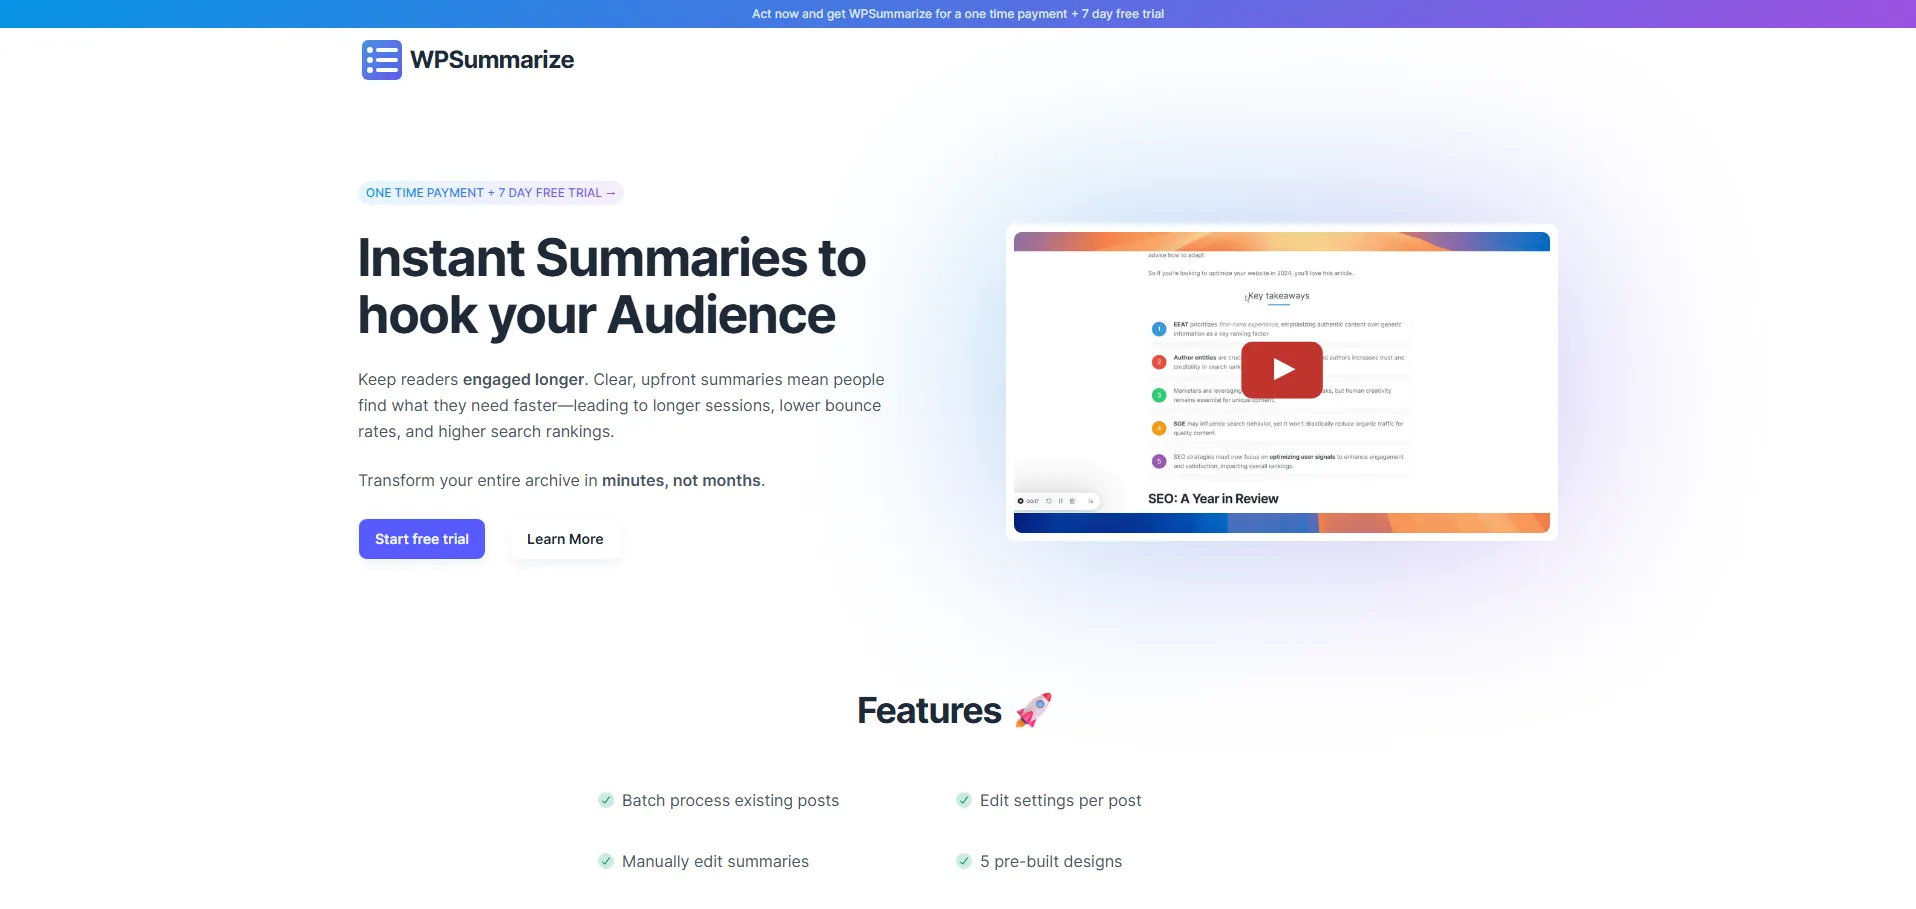The width and height of the screenshot is (1916, 909).
Task: Click checkmark beside 5 pre-built designs
Action: [x=964, y=861]
